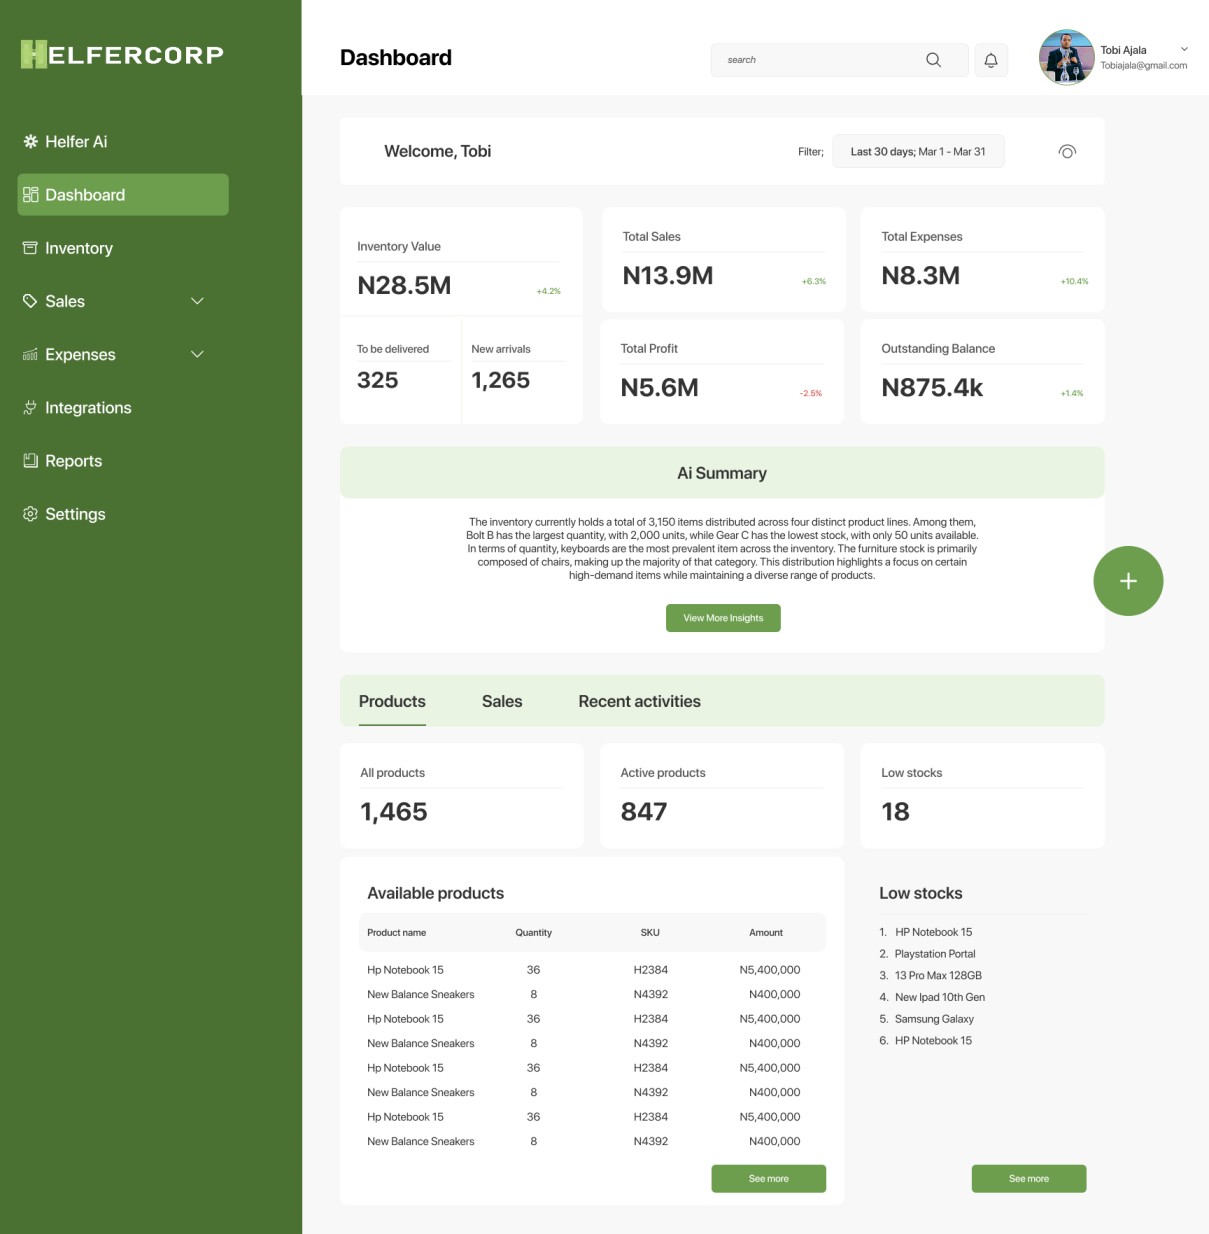Open Settings from the sidebar

pyautogui.click(x=74, y=513)
